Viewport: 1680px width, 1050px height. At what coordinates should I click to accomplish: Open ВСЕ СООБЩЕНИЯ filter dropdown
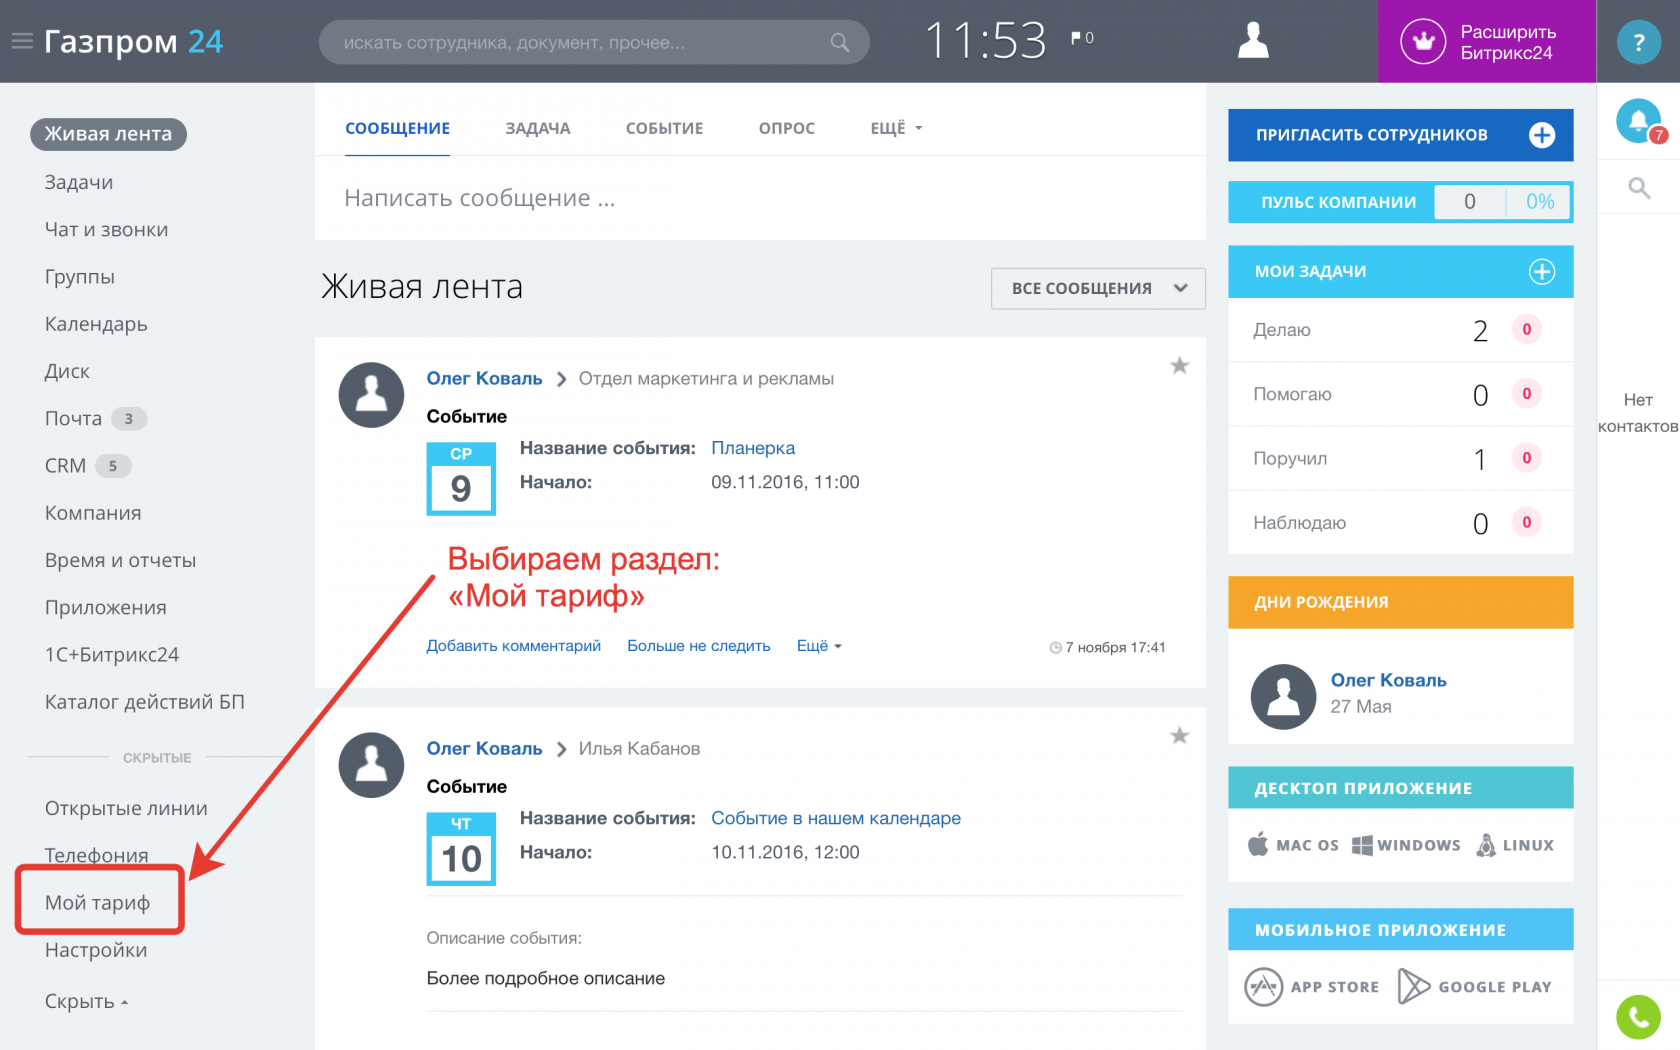click(x=1098, y=288)
